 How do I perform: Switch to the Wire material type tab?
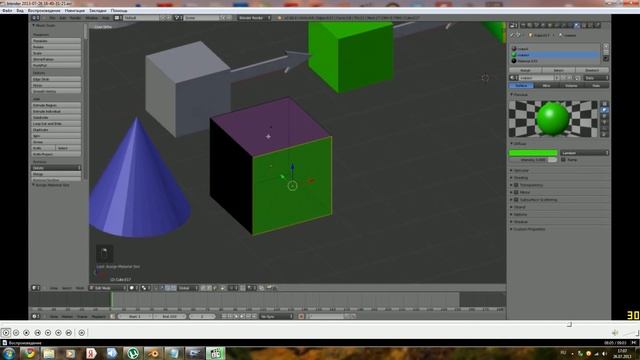(x=546, y=86)
